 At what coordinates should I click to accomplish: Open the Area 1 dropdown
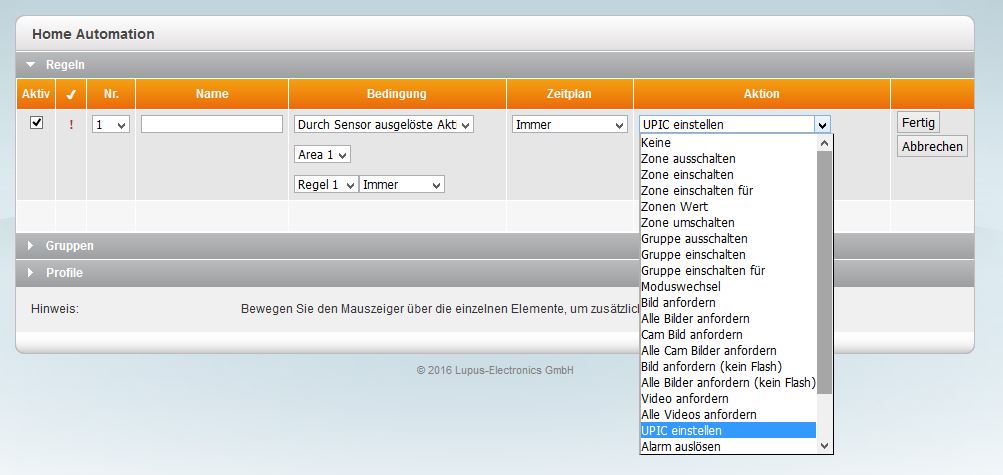pos(322,155)
